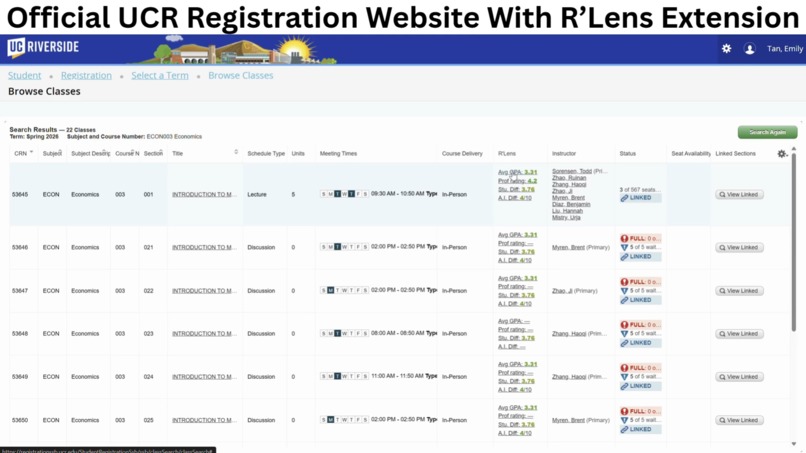Open instructor Diaz, Benjamin link
This screenshot has width=806, height=453.
pos(571,204)
